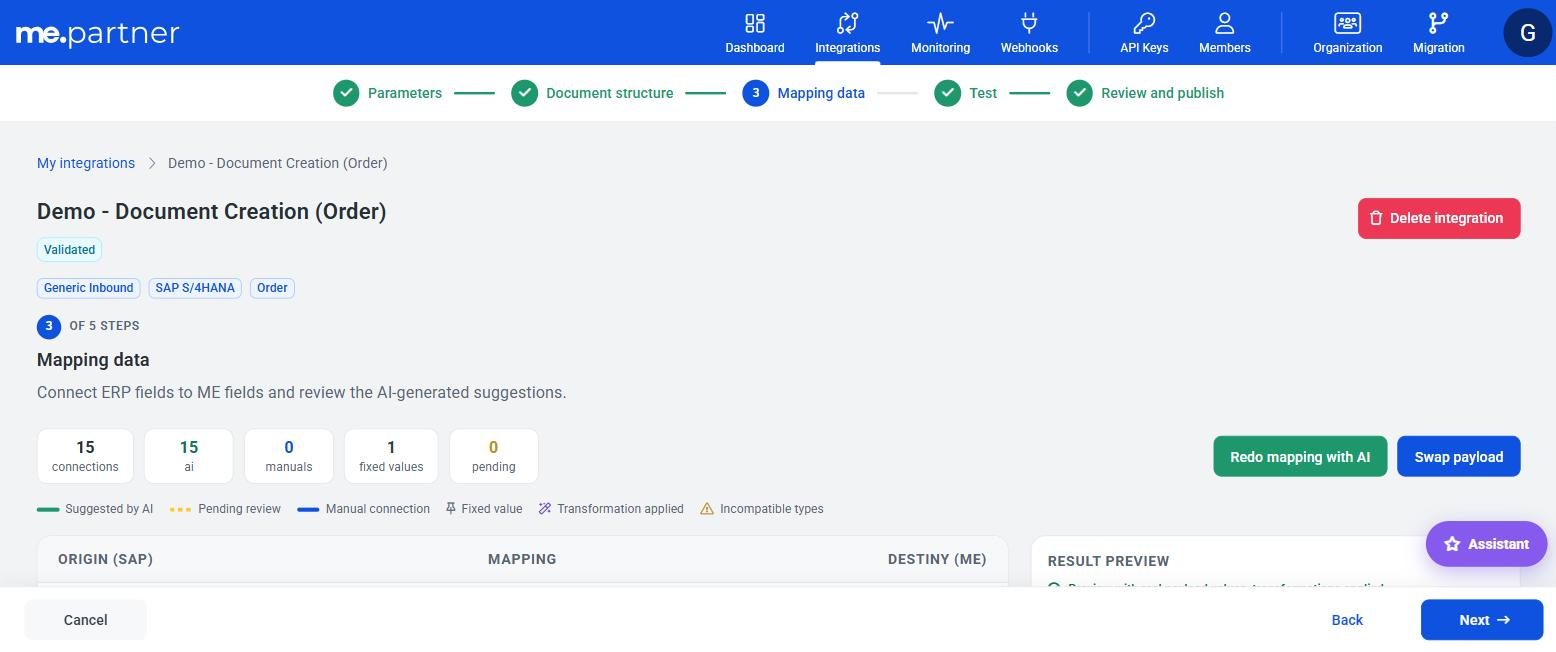Screen dimensions: 1556x652
Task: Click the Swap payload button
Action: click(x=1459, y=456)
